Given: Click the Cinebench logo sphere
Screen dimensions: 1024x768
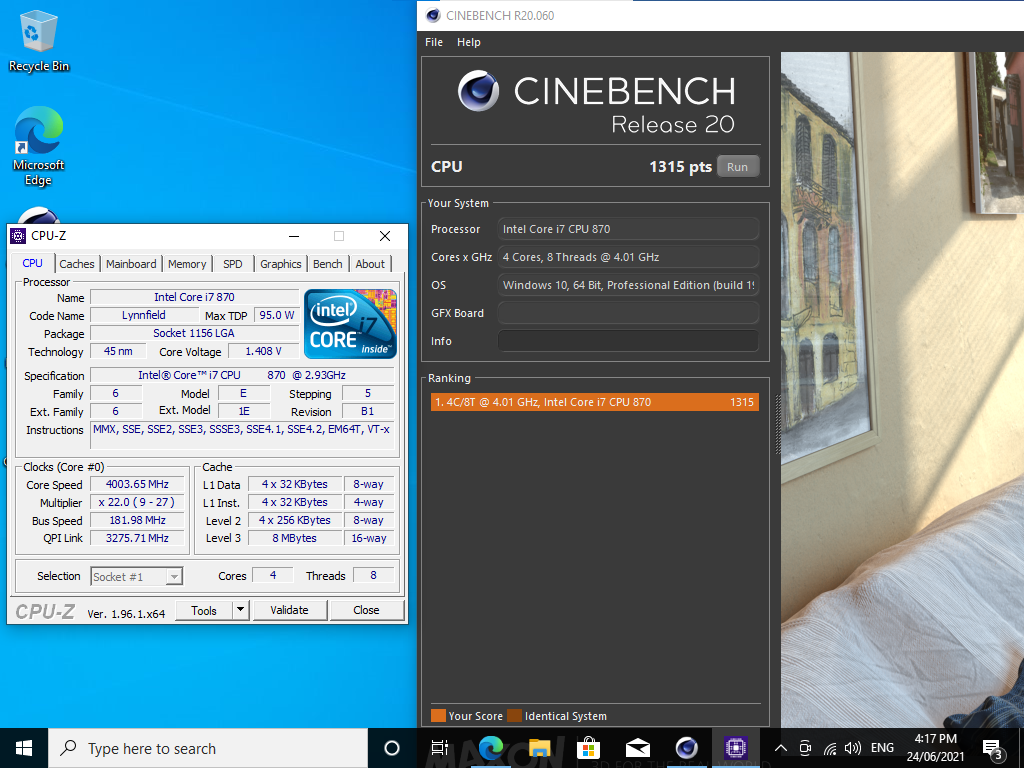Looking at the screenshot, I should pyautogui.click(x=477, y=91).
